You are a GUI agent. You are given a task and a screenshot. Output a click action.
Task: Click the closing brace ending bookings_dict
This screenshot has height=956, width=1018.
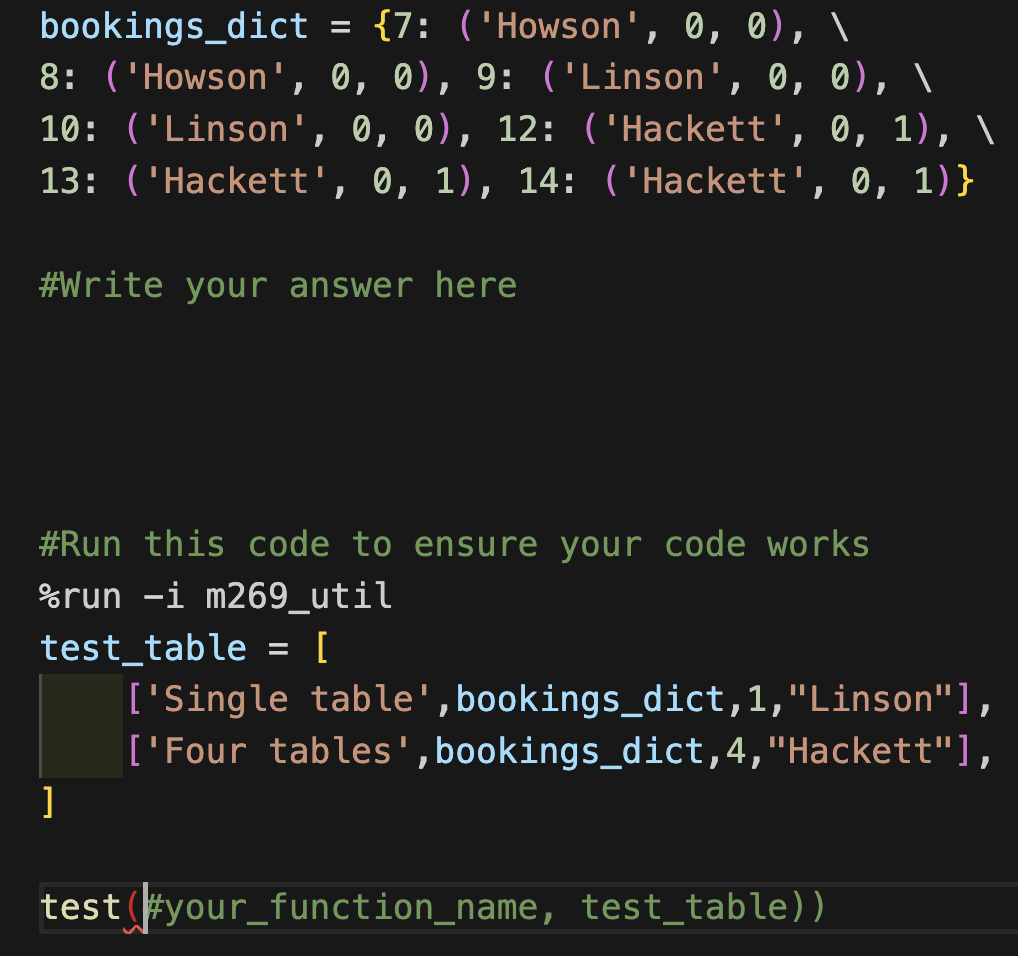pos(965,181)
